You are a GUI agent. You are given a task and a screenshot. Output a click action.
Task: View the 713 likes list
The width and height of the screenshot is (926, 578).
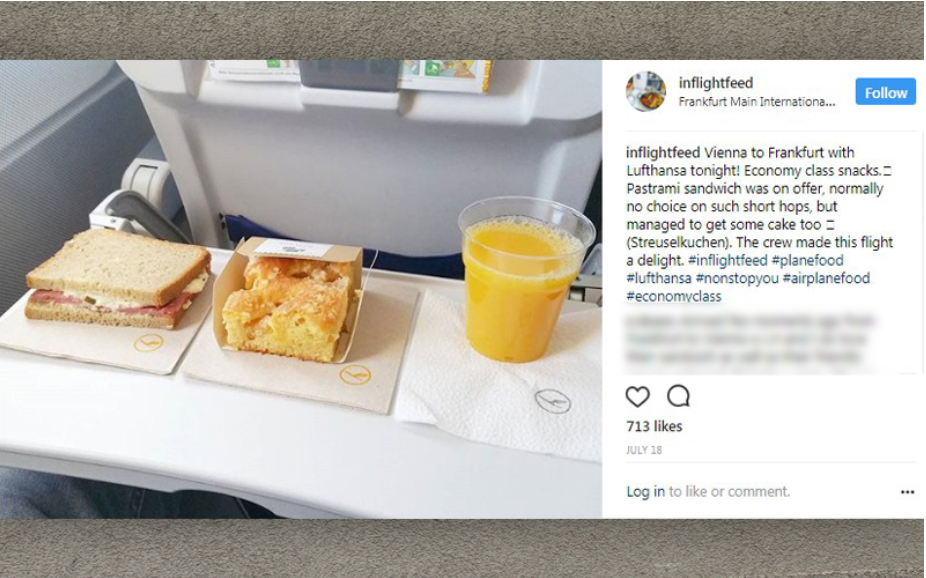coord(654,426)
